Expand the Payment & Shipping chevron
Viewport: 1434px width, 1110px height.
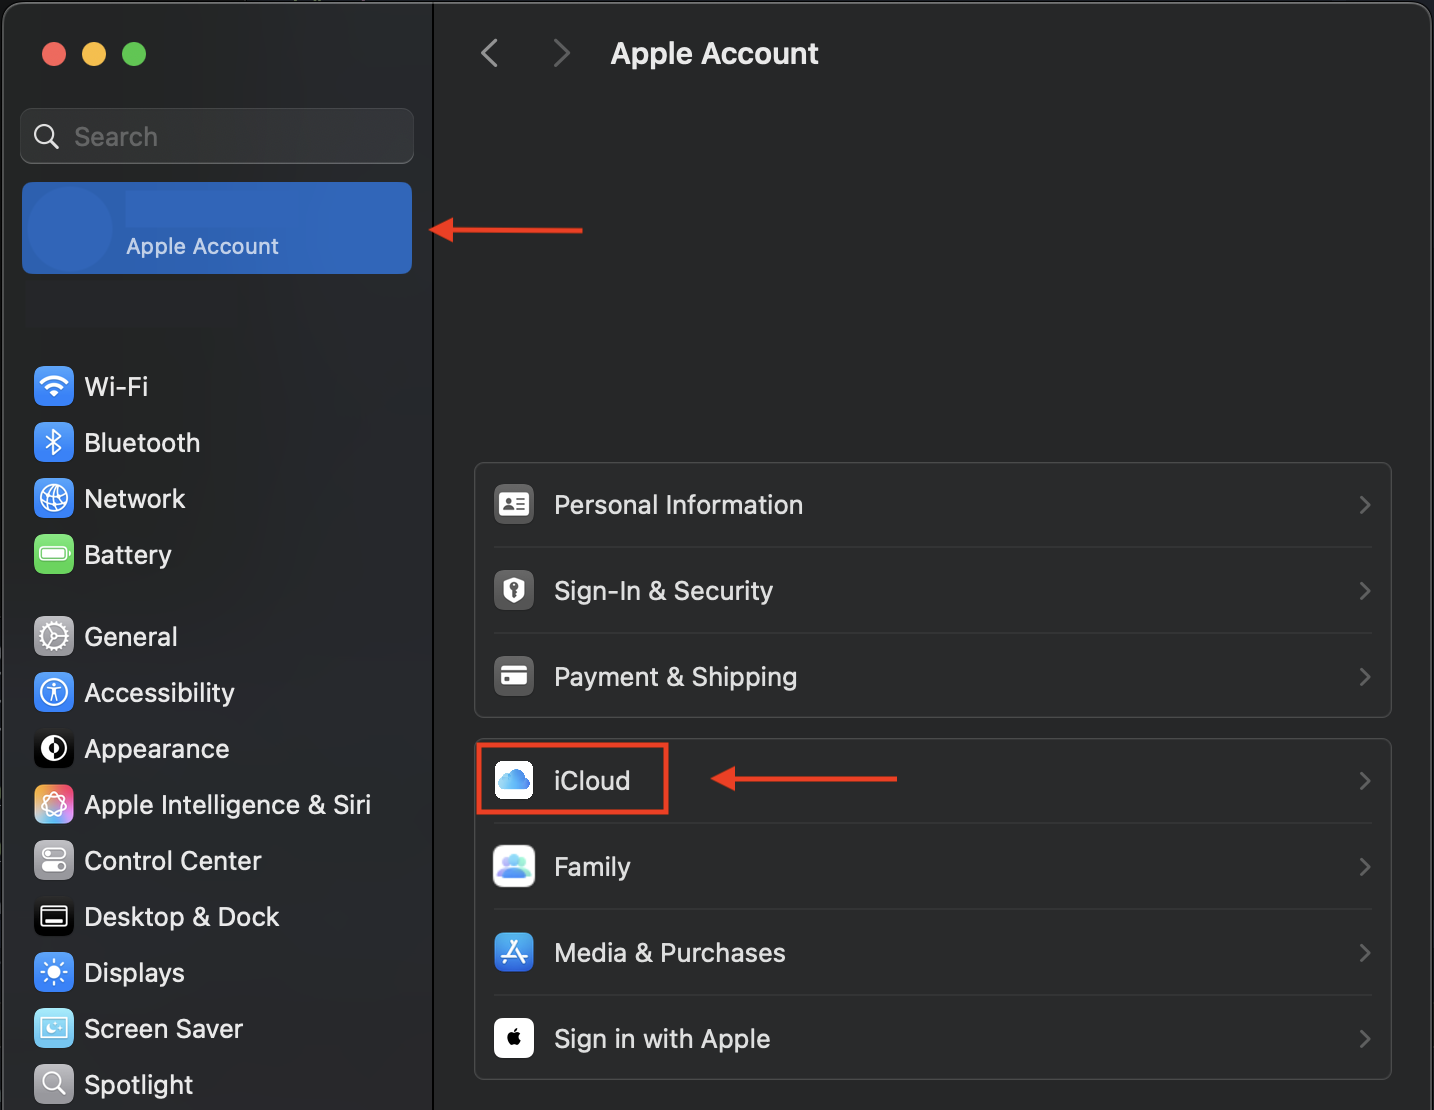(x=1364, y=677)
